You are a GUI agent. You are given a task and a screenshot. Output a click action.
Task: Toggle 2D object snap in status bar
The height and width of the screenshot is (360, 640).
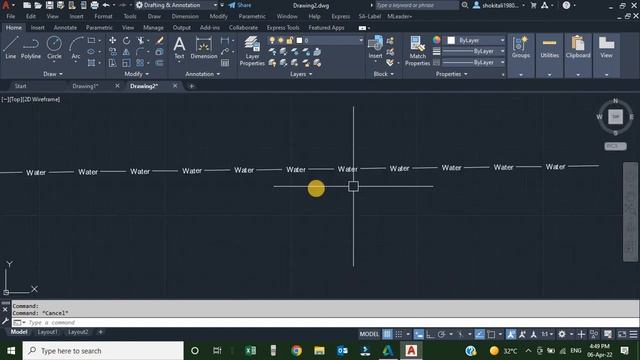(491, 334)
